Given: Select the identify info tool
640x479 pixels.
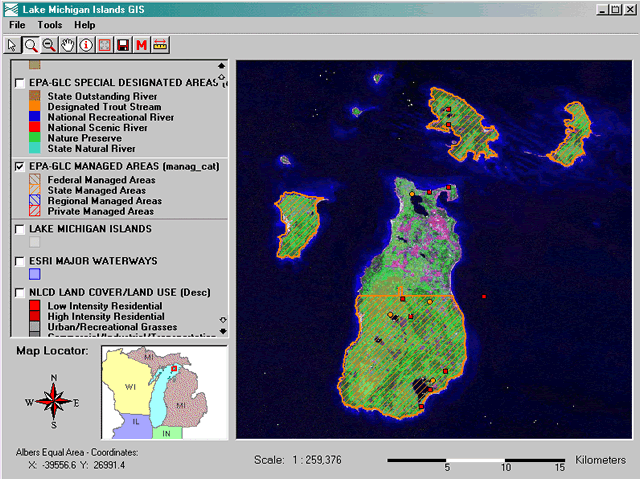Looking at the screenshot, I should tap(86, 45).
